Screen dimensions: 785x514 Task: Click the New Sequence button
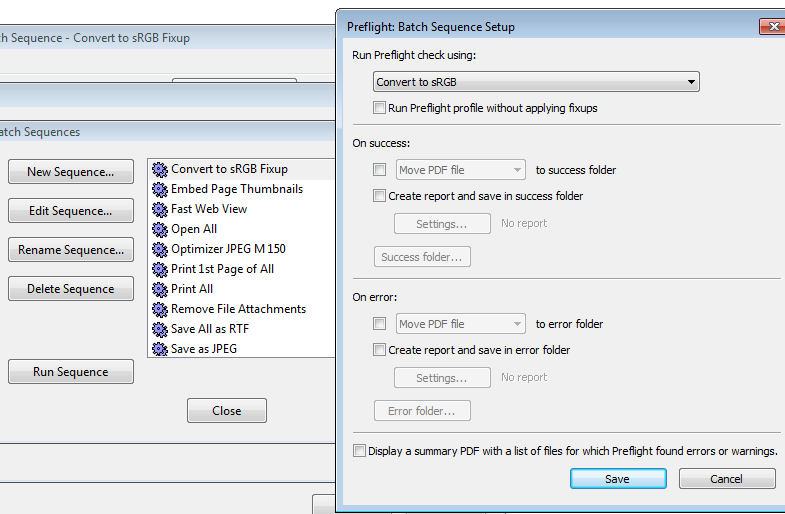[71, 172]
